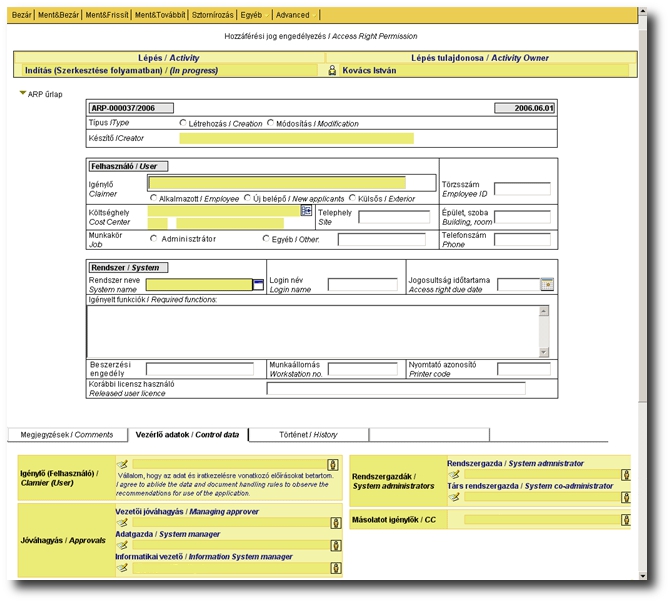Click the Rendszer neve / System name field
670x603 pixels.
tap(199, 285)
